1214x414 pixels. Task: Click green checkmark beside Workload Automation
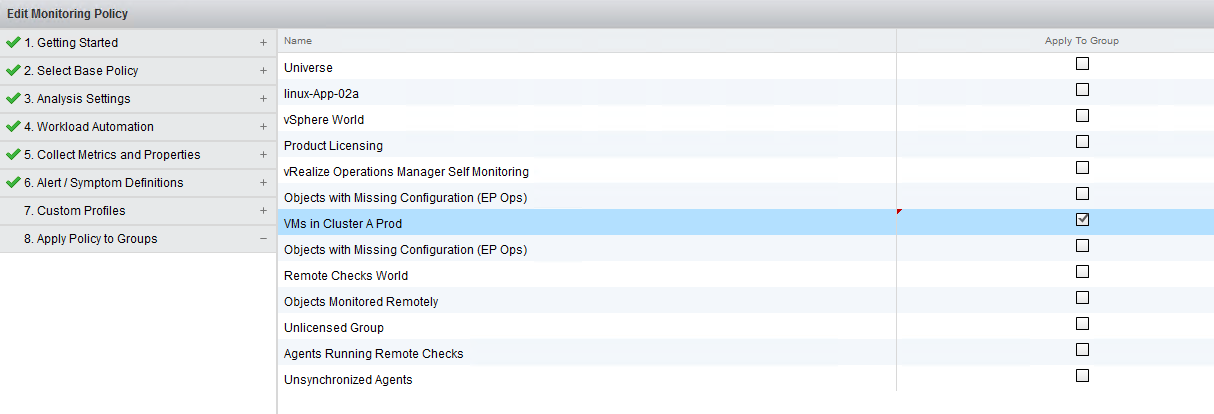click(13, 127)
